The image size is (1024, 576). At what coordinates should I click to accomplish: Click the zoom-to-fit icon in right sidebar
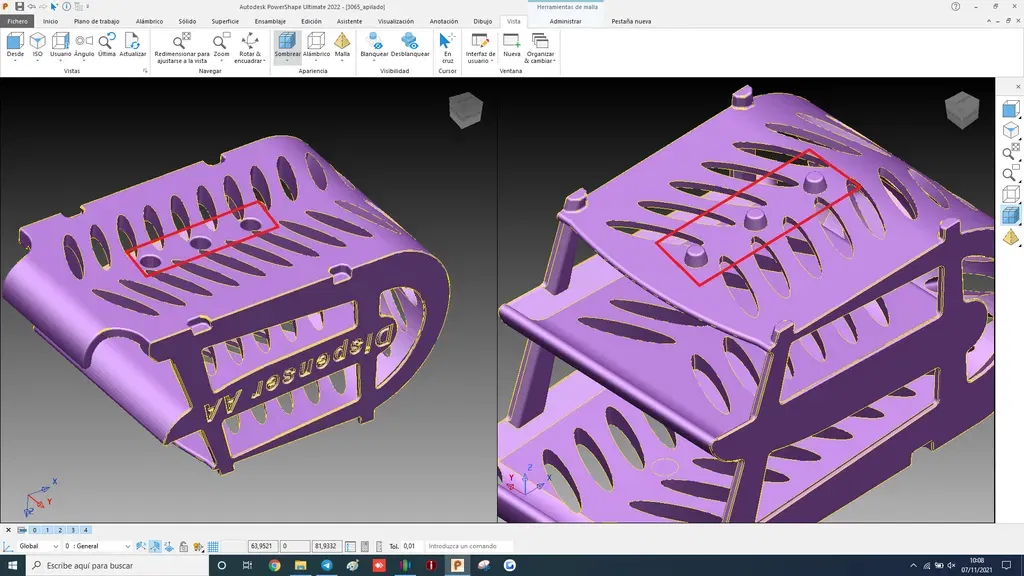1010,152
